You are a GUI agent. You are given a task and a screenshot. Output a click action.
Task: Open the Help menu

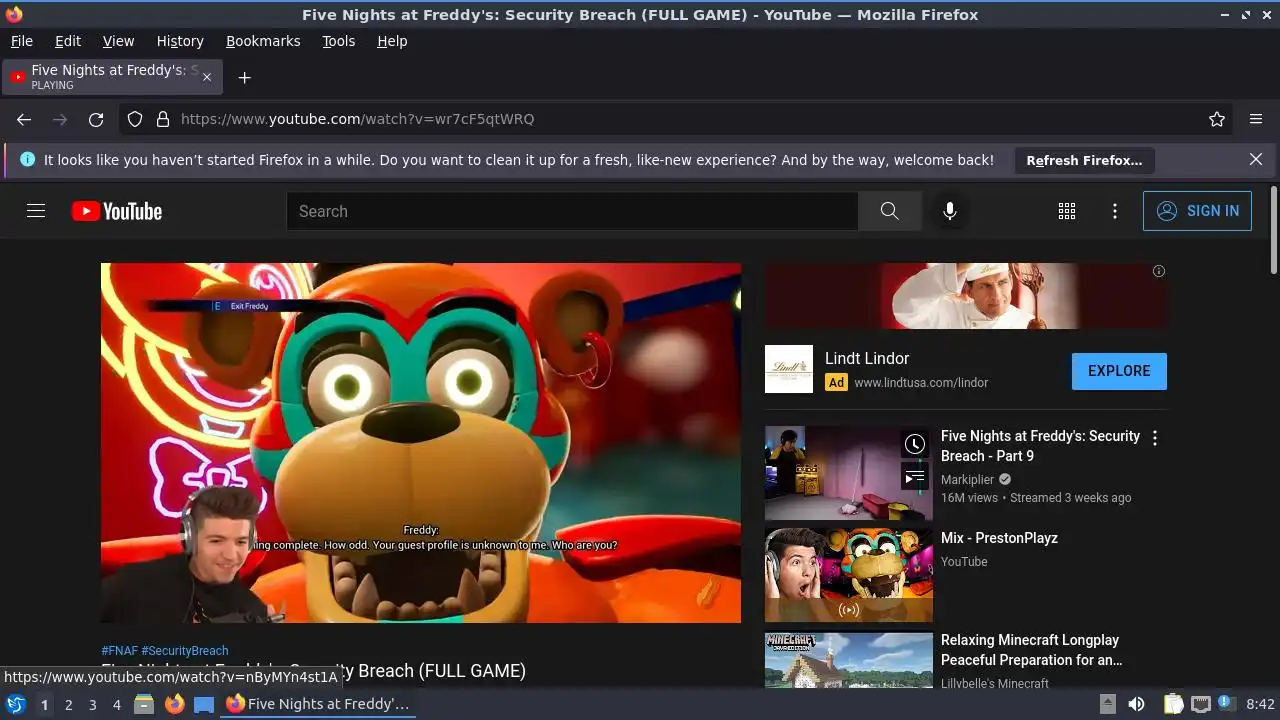[392, 41]
